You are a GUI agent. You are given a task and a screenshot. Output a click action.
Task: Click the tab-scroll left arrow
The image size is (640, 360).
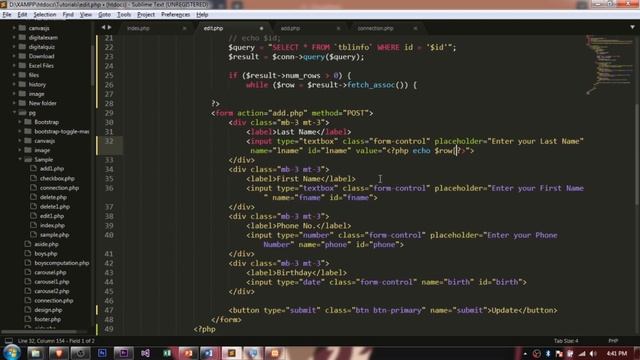click(x=103, y=27)
